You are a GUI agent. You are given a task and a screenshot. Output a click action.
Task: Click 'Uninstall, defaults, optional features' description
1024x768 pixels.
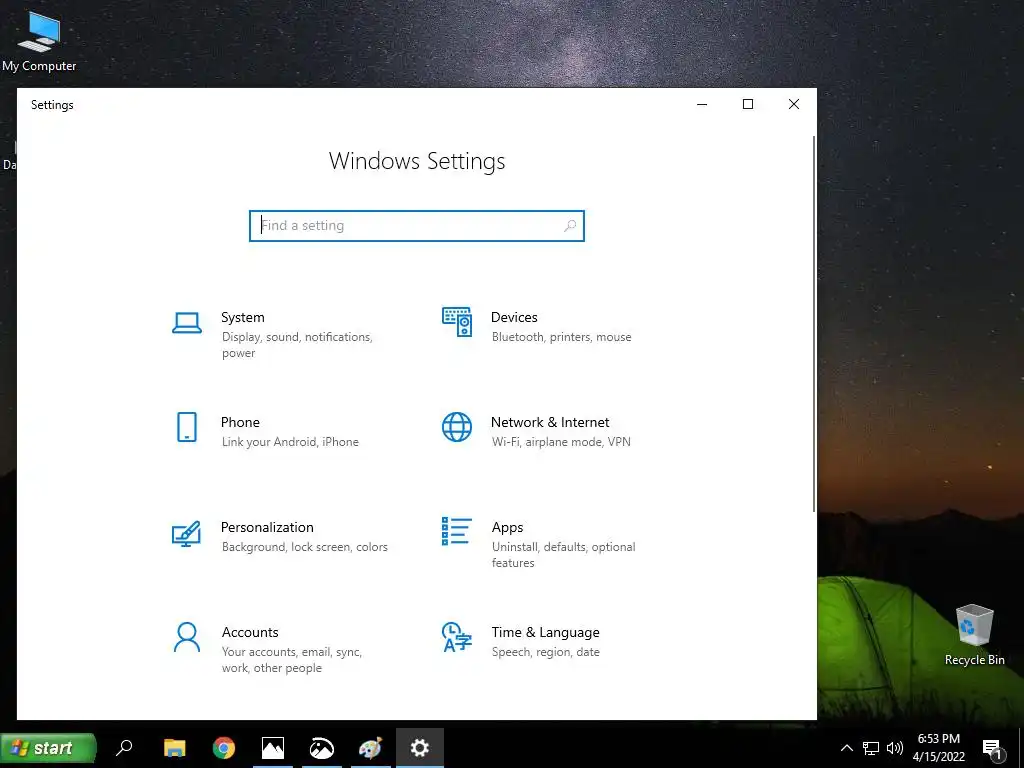pos(564,554)
